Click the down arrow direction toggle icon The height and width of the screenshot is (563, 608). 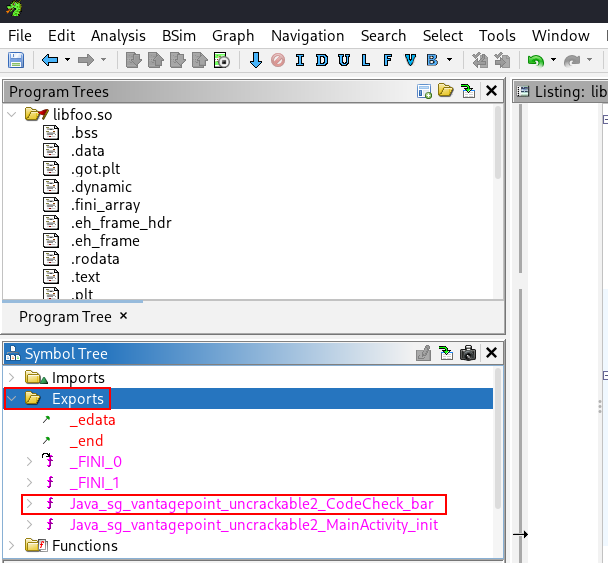[x=255, y=60]
